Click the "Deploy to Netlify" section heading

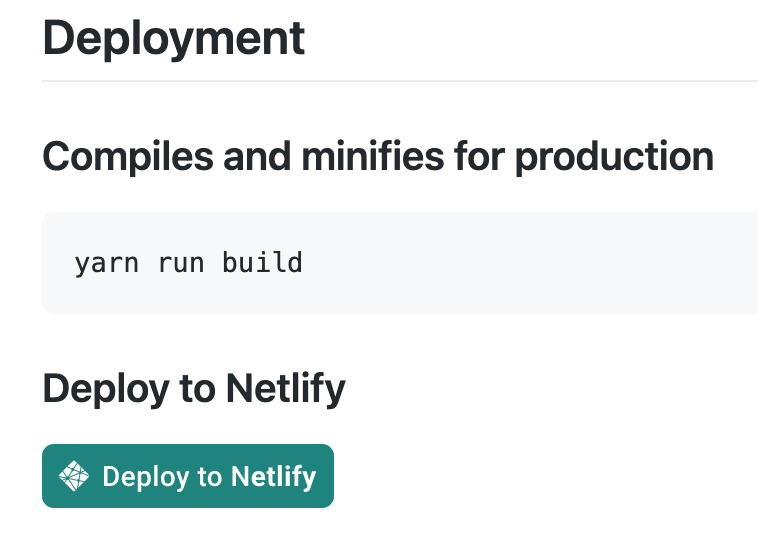[194, 388]
